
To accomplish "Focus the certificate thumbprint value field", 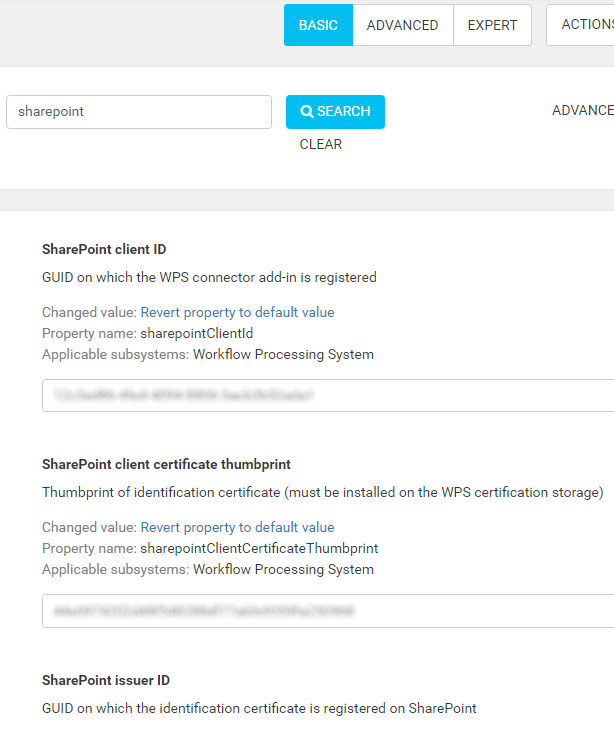I will pos(328,610).
